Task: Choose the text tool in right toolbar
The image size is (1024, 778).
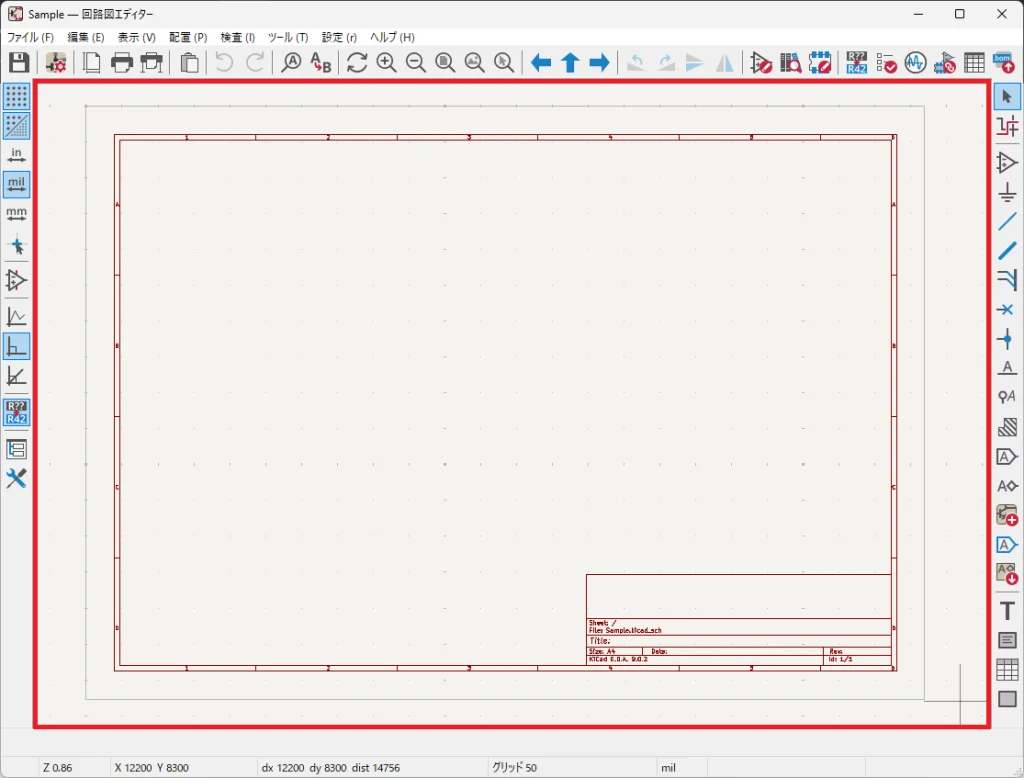Action: pyautogui.click(x=1007, y=611)
